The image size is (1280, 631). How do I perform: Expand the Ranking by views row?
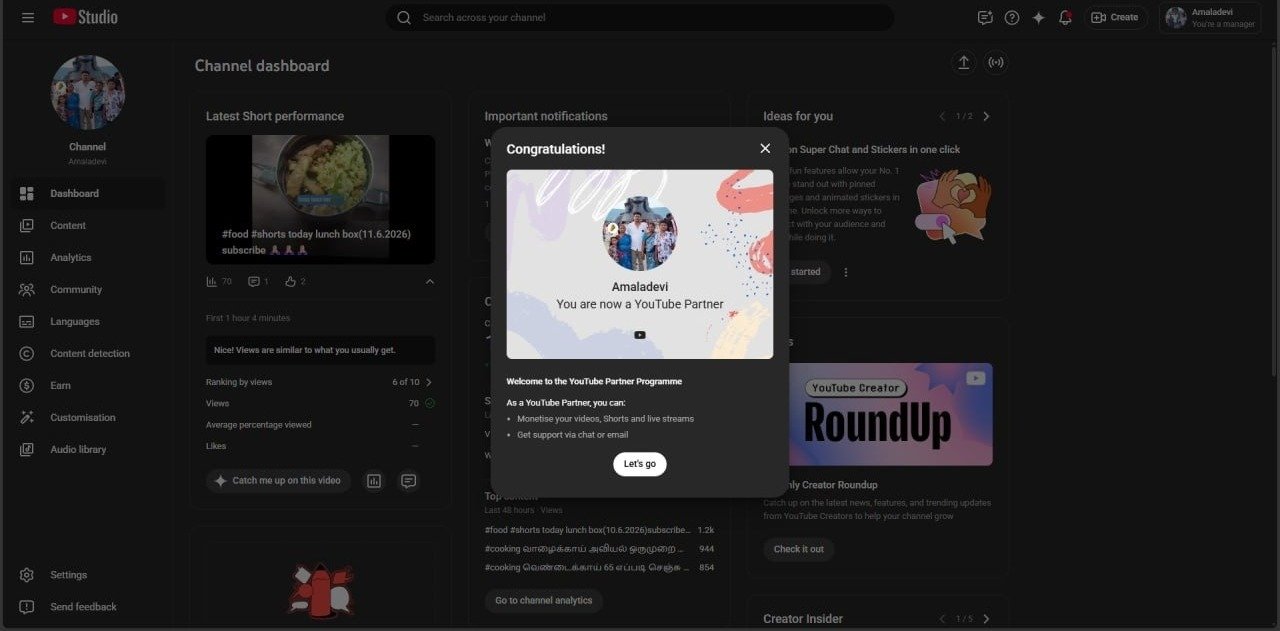coord(320,382)
